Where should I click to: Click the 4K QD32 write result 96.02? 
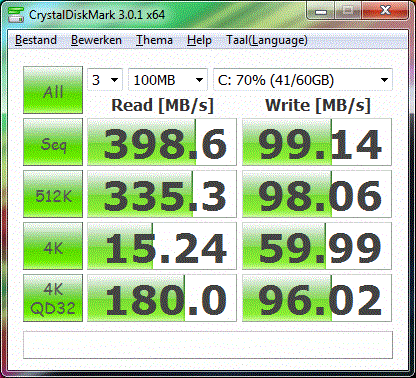317,298
